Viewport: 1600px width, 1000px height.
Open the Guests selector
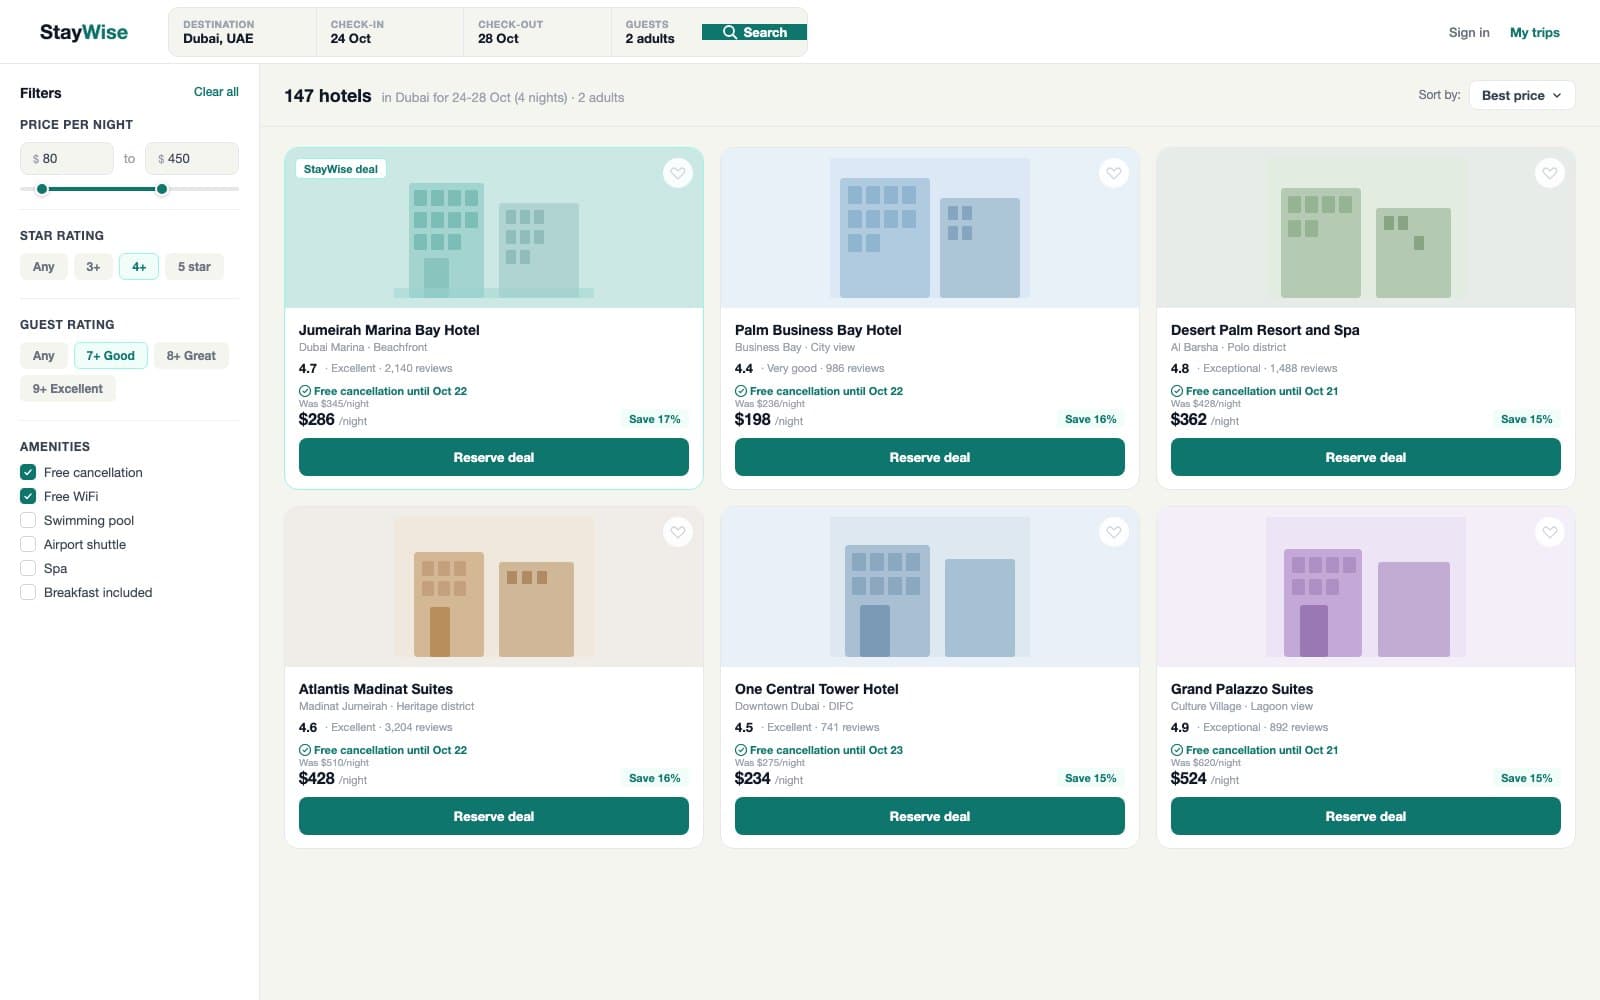(656, 32)
